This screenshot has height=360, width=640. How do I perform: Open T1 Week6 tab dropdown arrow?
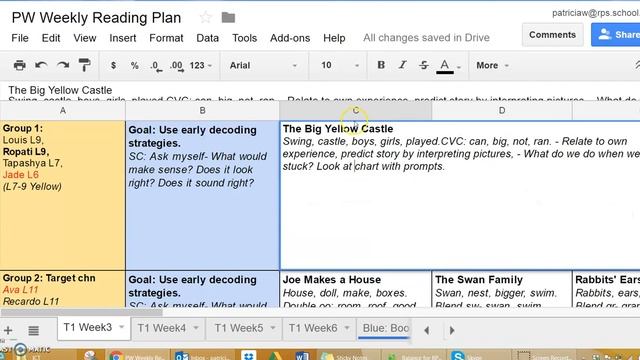pos(347,328)
